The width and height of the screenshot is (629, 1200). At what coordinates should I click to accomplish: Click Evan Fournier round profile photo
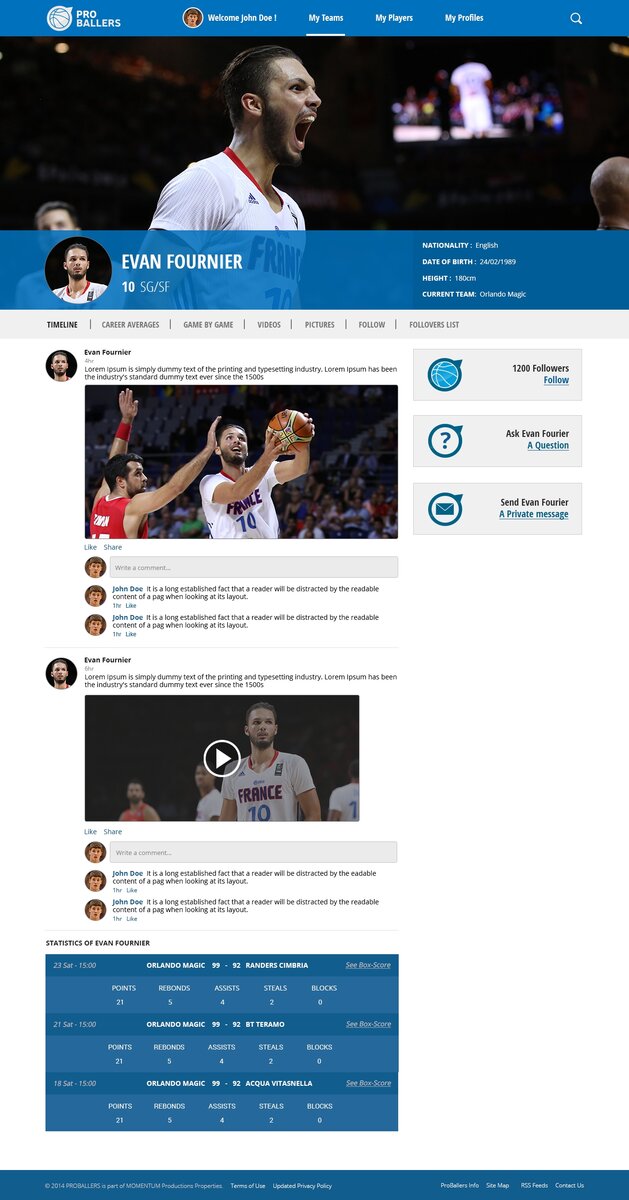(78, 270)
